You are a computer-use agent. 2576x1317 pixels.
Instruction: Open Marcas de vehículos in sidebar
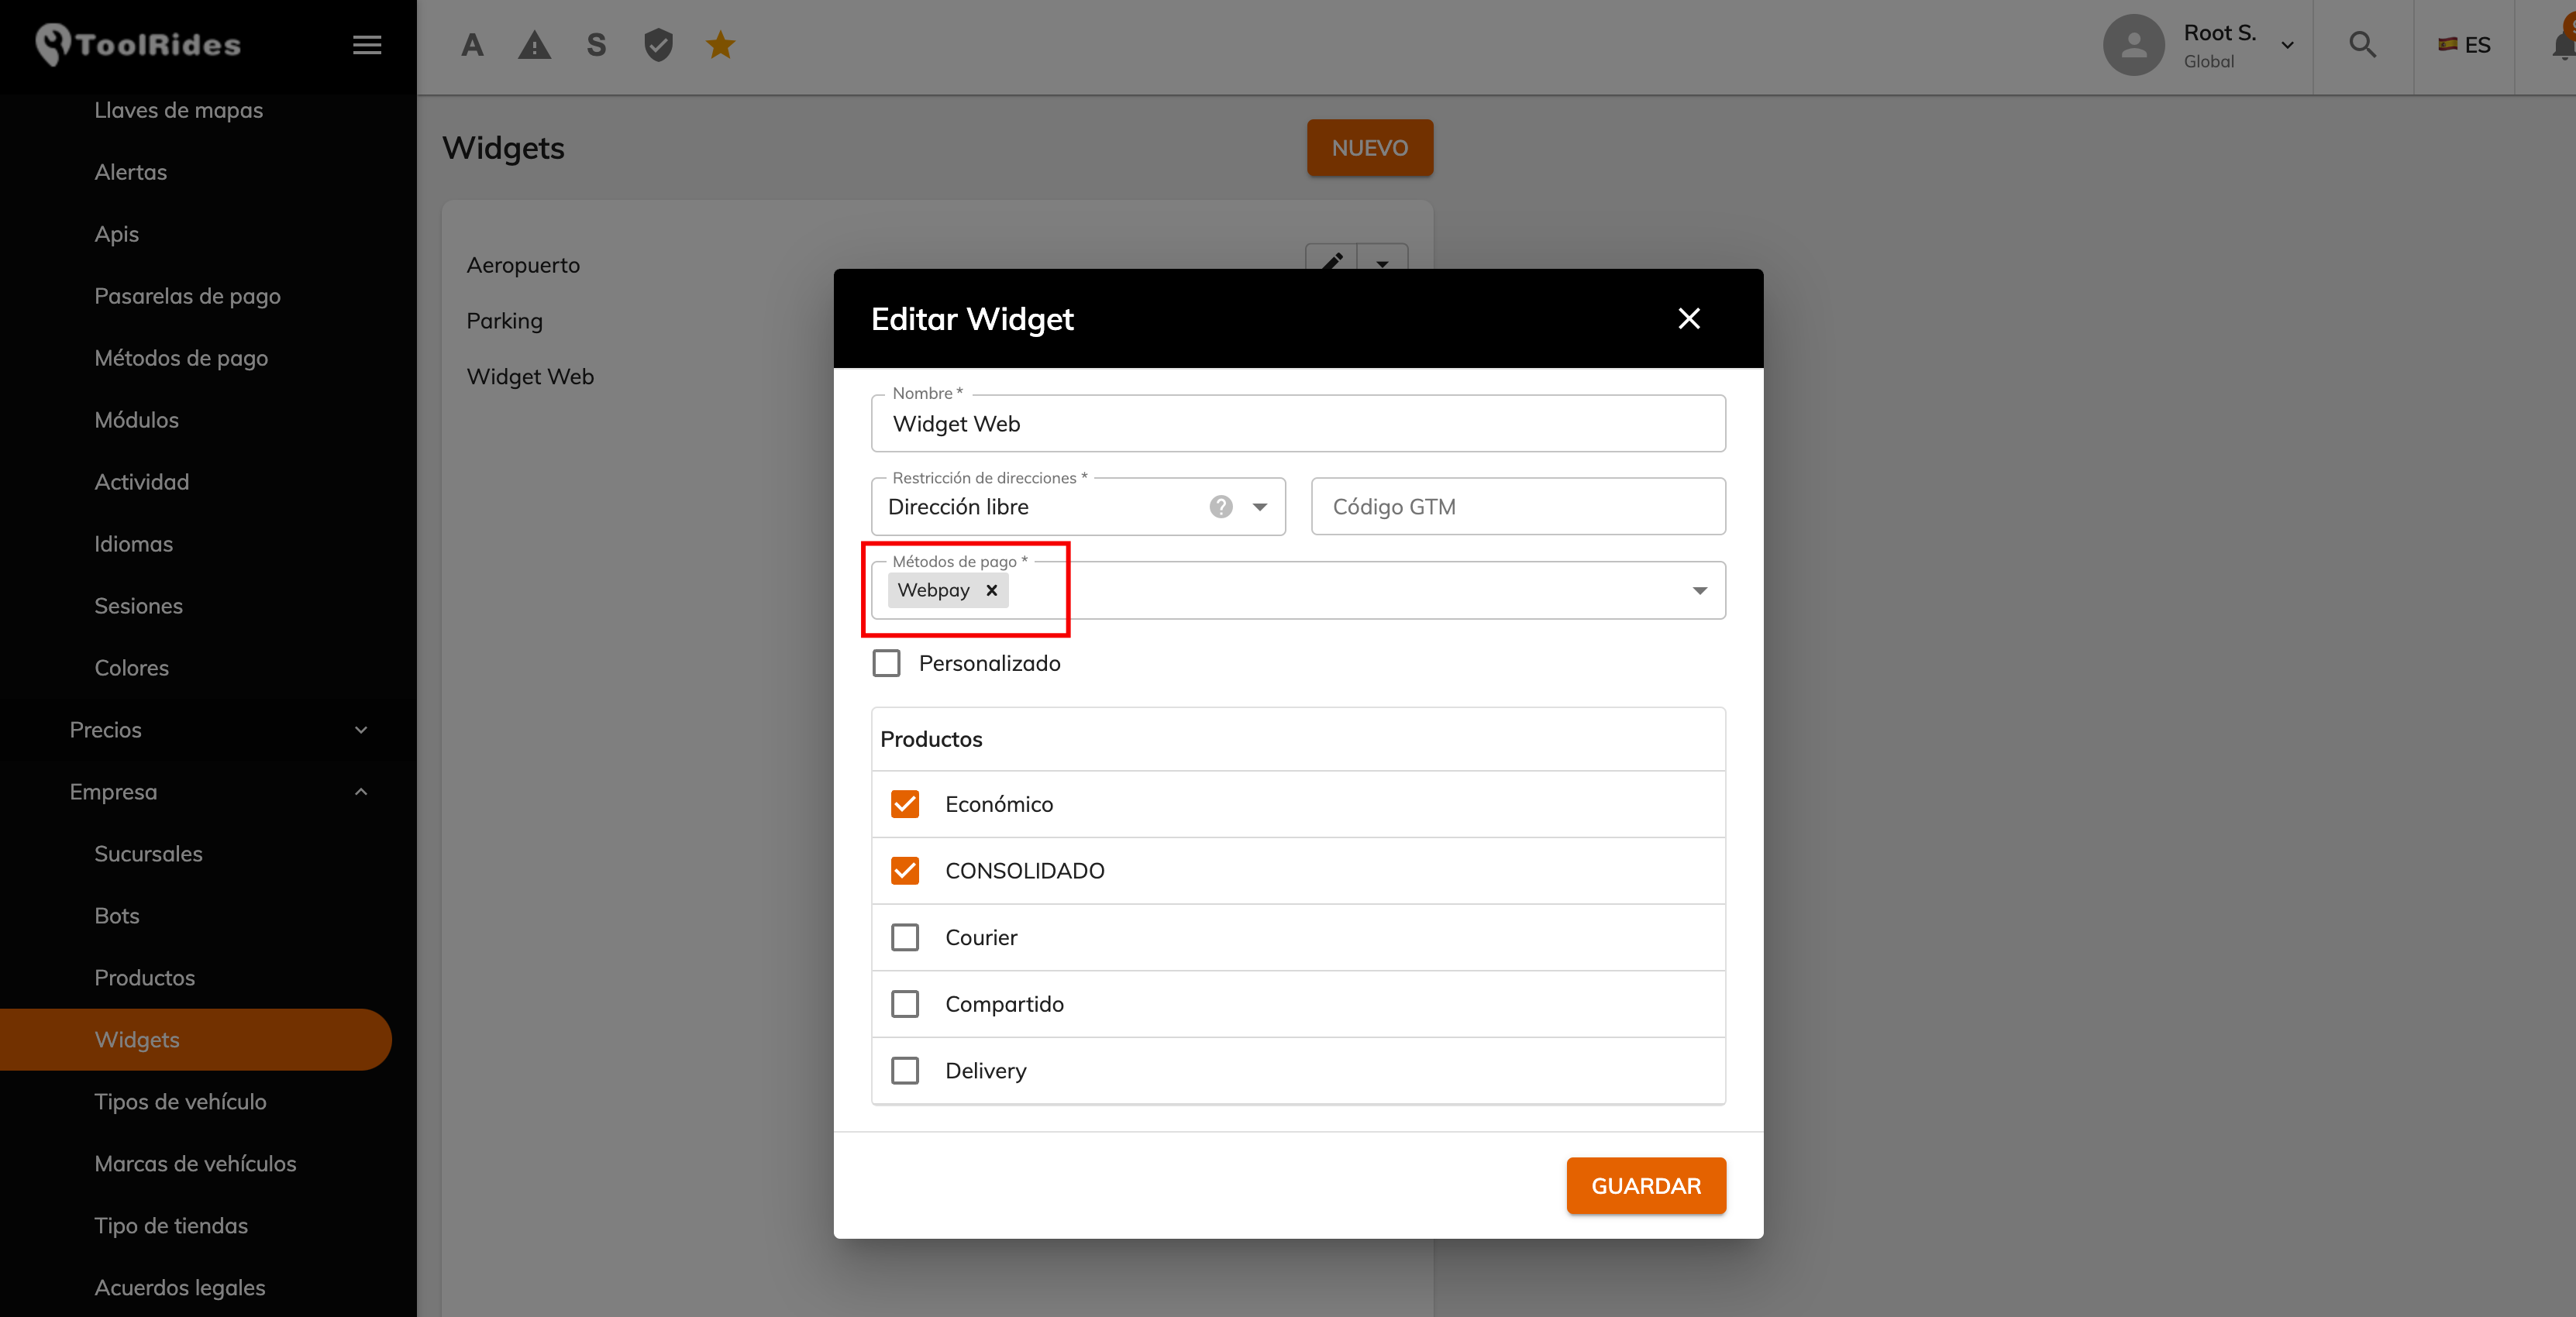click(196, 1164)
